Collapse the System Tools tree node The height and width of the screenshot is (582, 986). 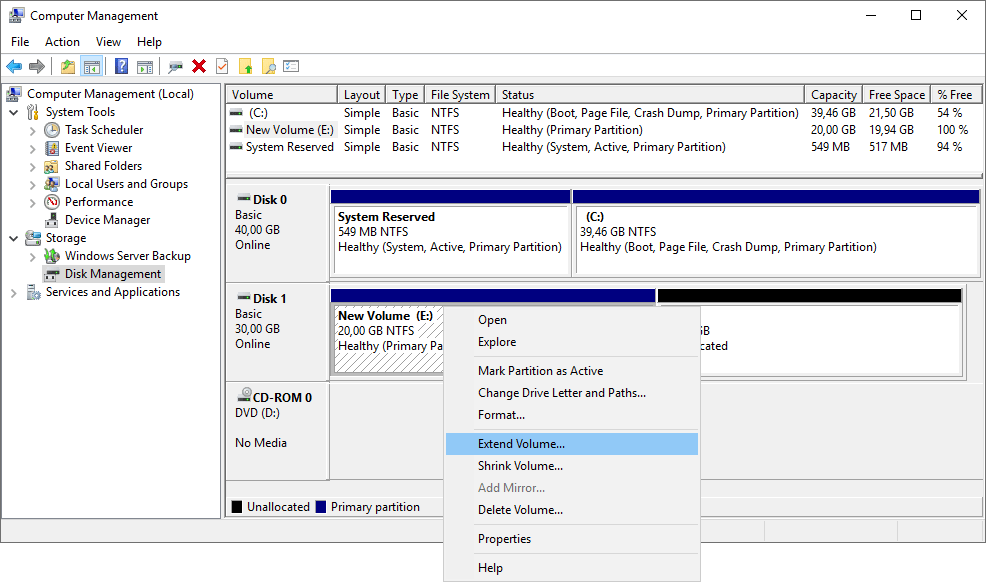(x=14, y=113)
